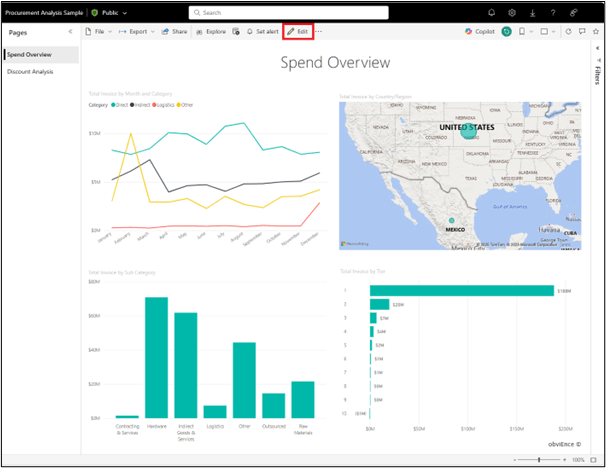Image resolution: width=606 pixels, height=468 pixels.
Task: Click the Microsoft Bing logo on map
Action: pos(355,244)
